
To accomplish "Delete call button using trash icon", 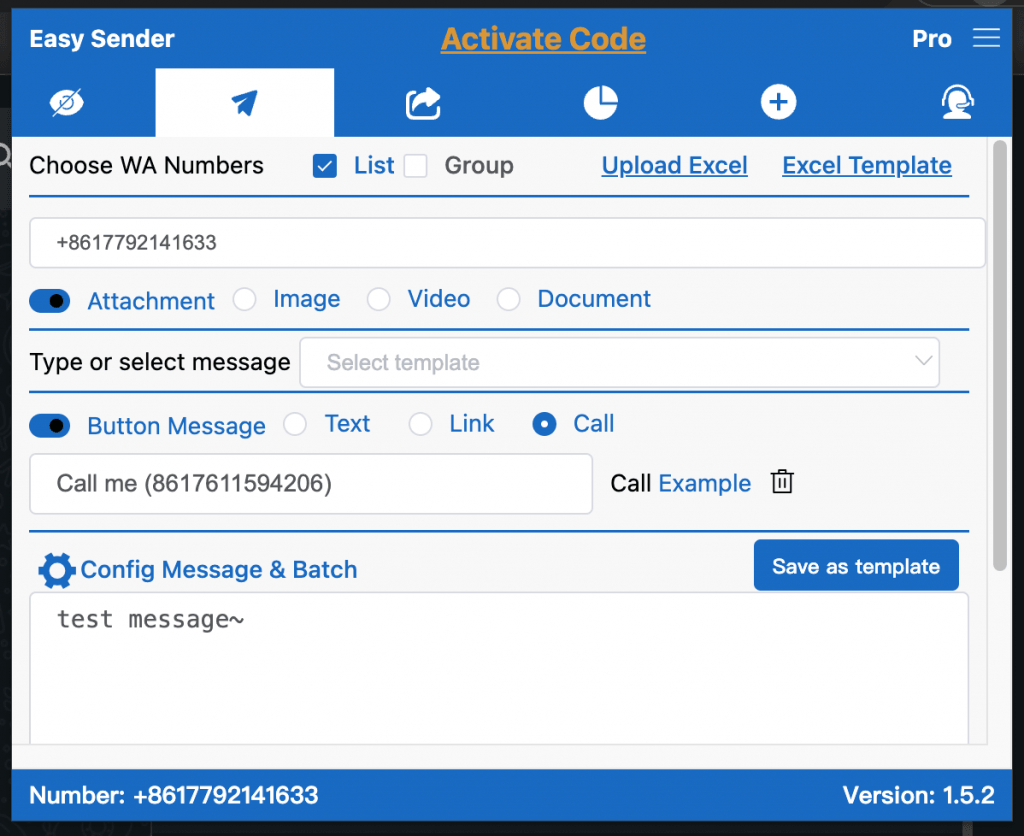I will (x=781, y=482).
